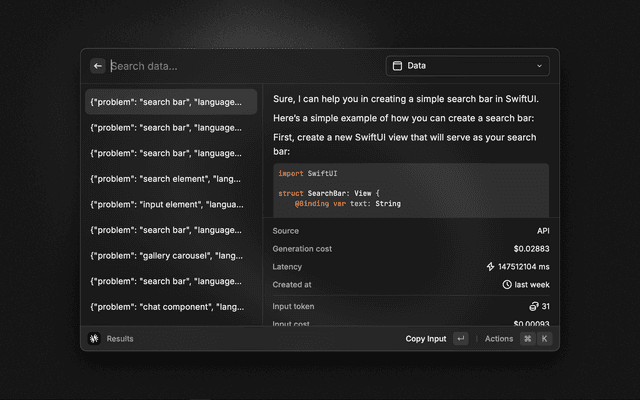Image resolution: width=640 pixels, height=400 pixels.
Task: Click the Data table icon in dropdown
Action: [397, 66]
